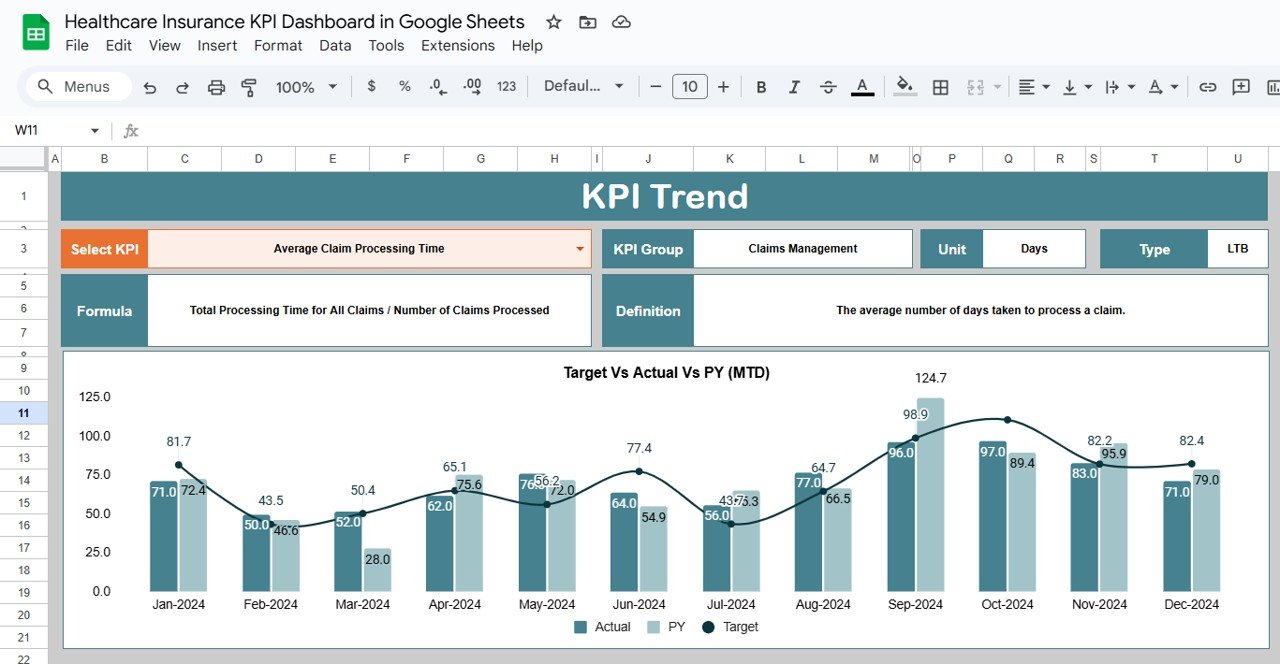Image resolution: width=1280 pixels, height=664 pixels.
Task: Open the Fill color bucket
Action: pyautogui.click(x=905, y=86)
